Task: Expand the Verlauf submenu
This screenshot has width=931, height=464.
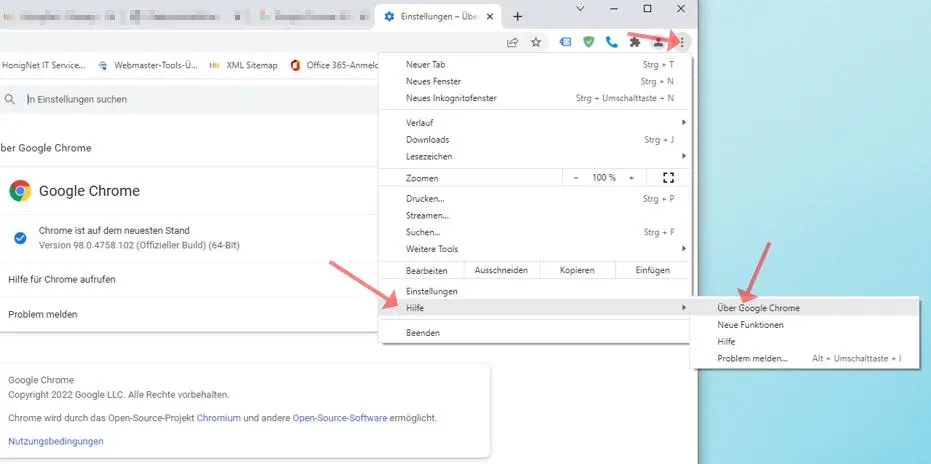Action: tap(534, 123)
